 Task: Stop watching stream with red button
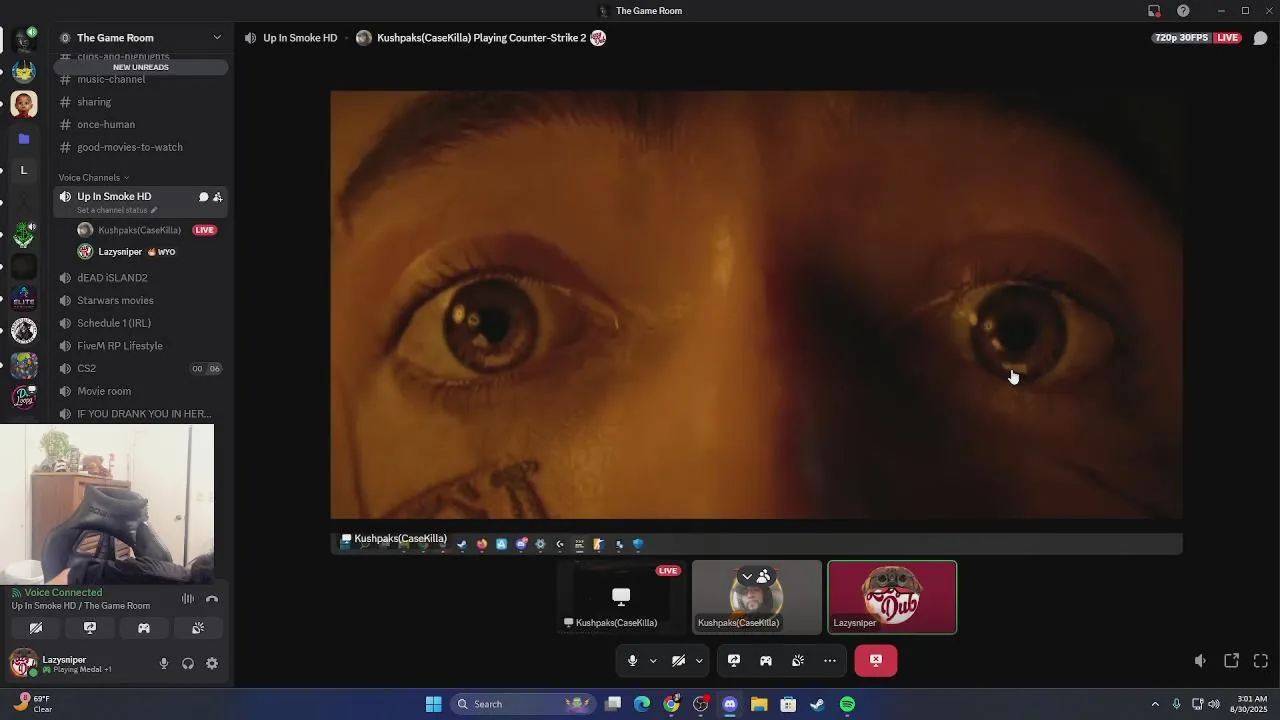point(876,660)
